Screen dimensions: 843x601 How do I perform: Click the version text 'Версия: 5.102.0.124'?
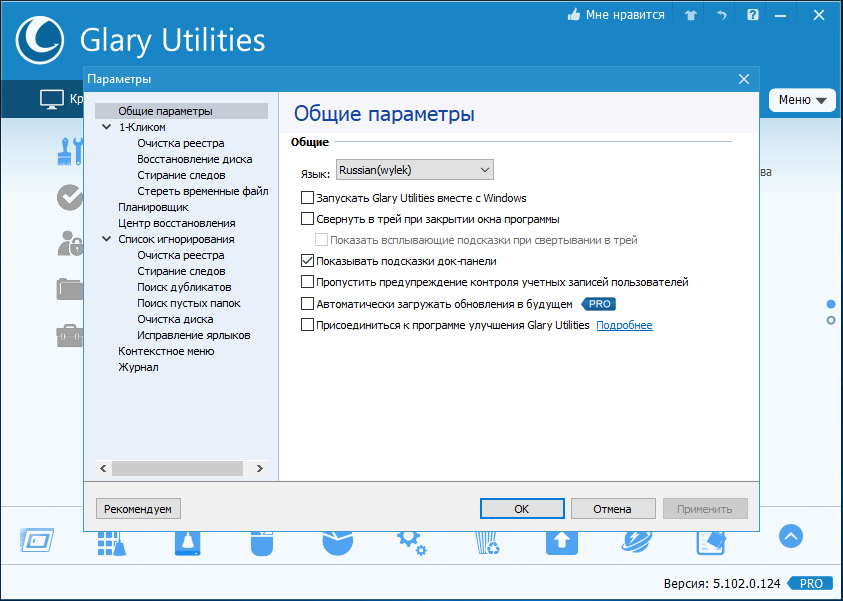[721, 583]
